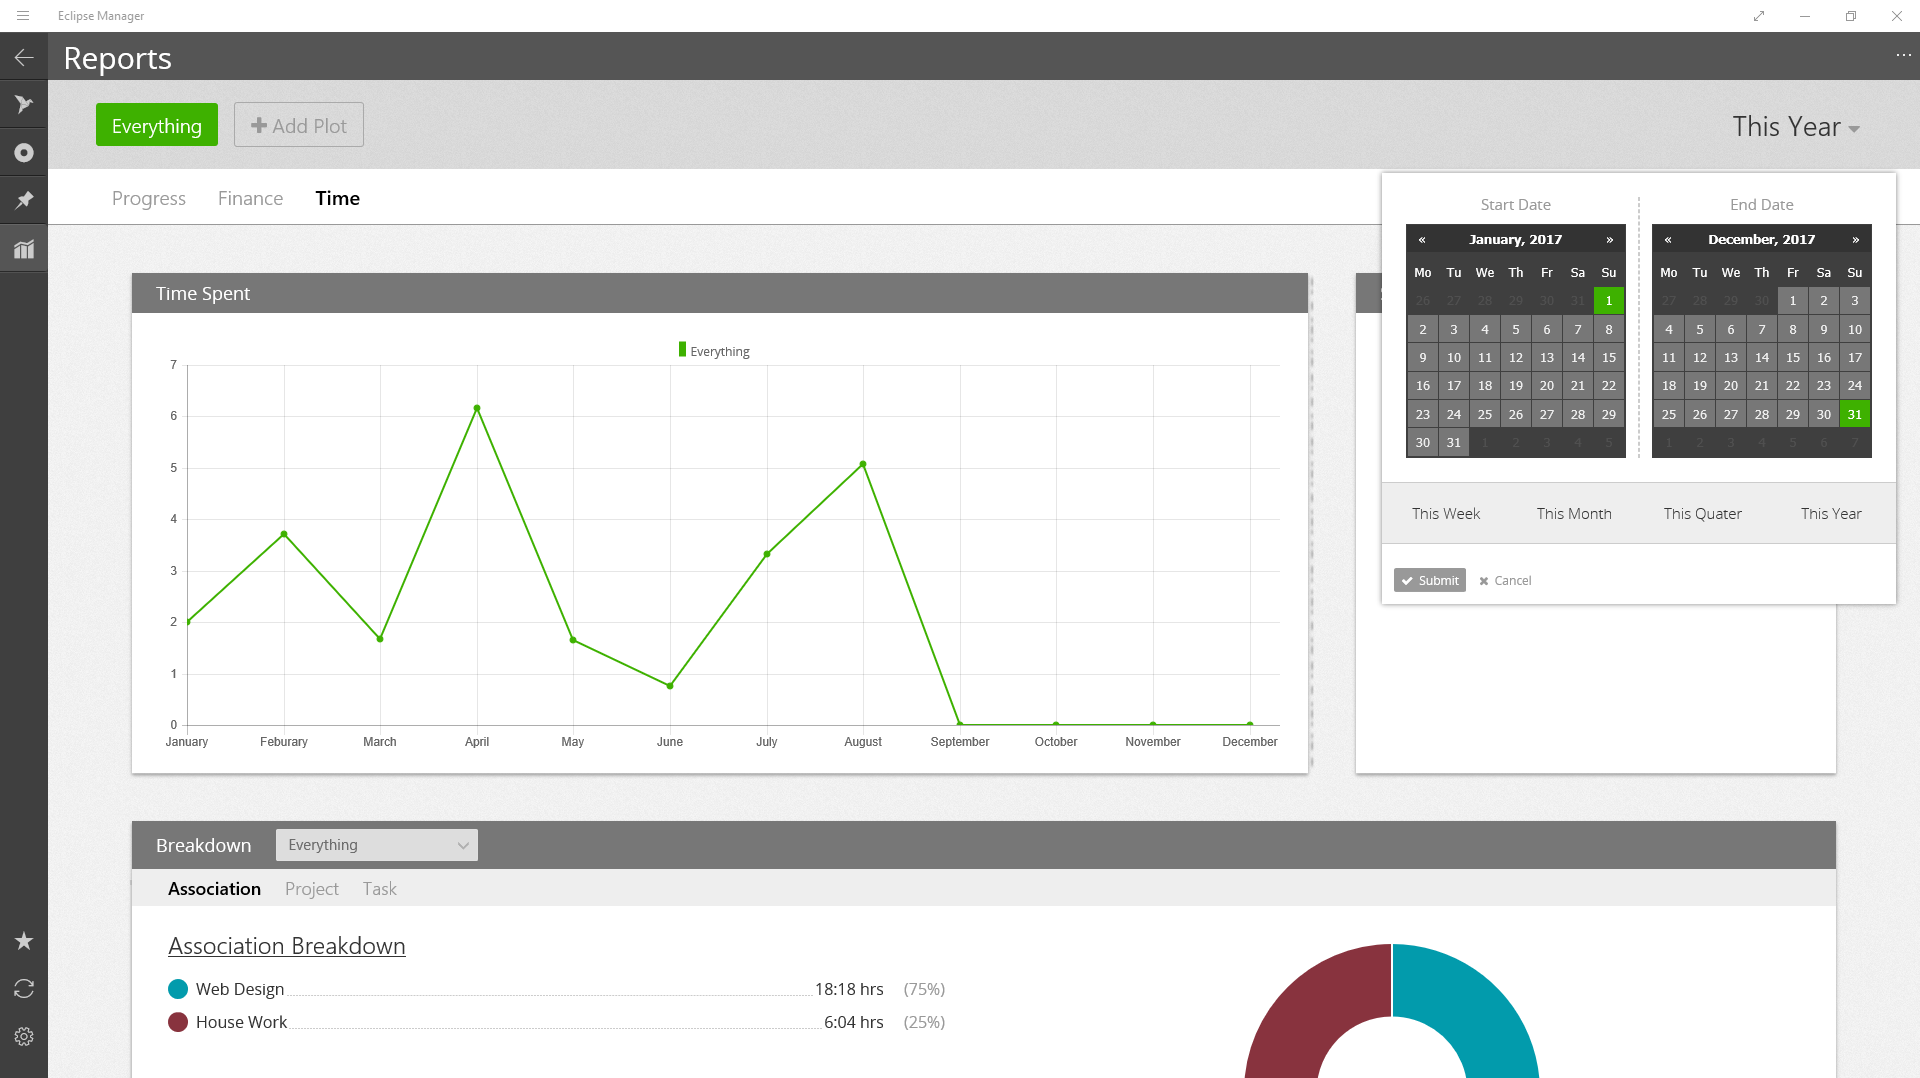Open the bird logo sidebar icon

click(x=24, y=105)
